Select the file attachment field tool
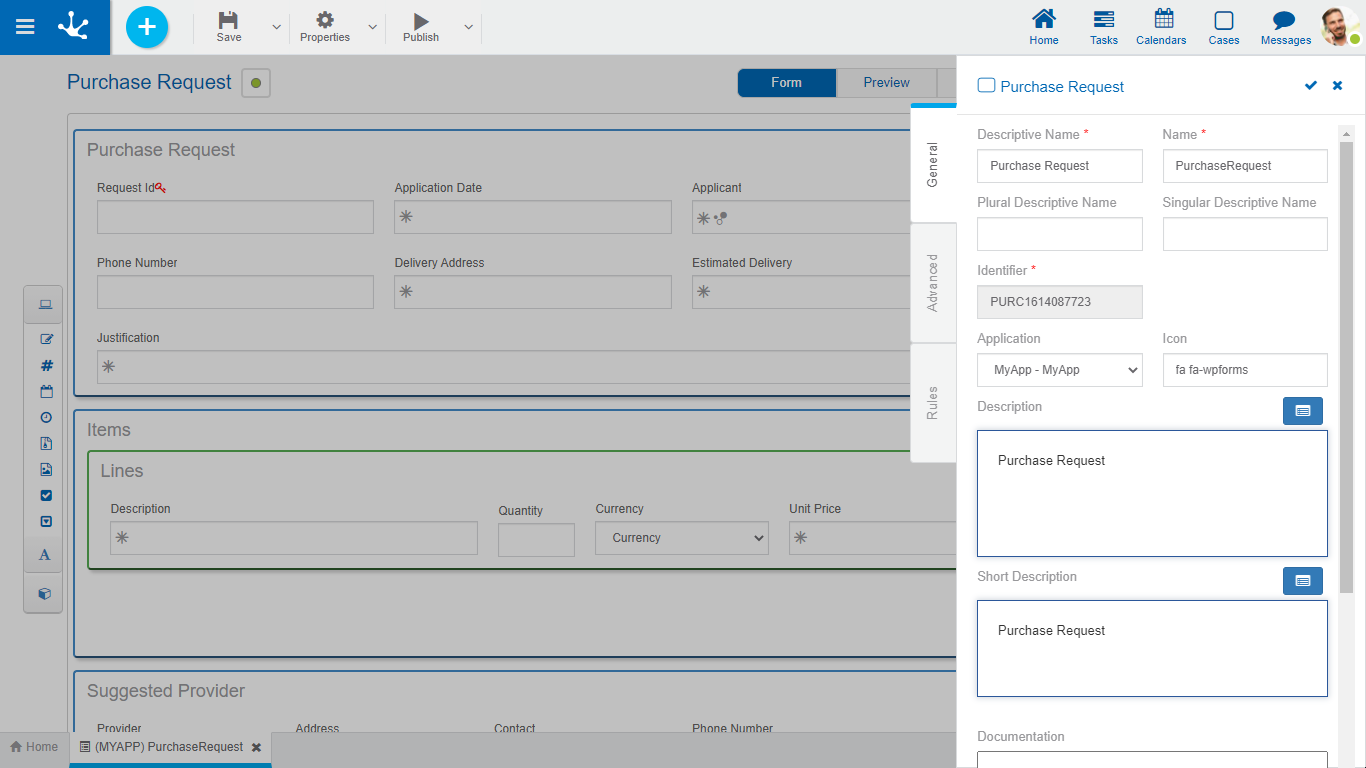The width and height of the screenshot is (1366, 768). pyautogui.click(x=45, y=443)
